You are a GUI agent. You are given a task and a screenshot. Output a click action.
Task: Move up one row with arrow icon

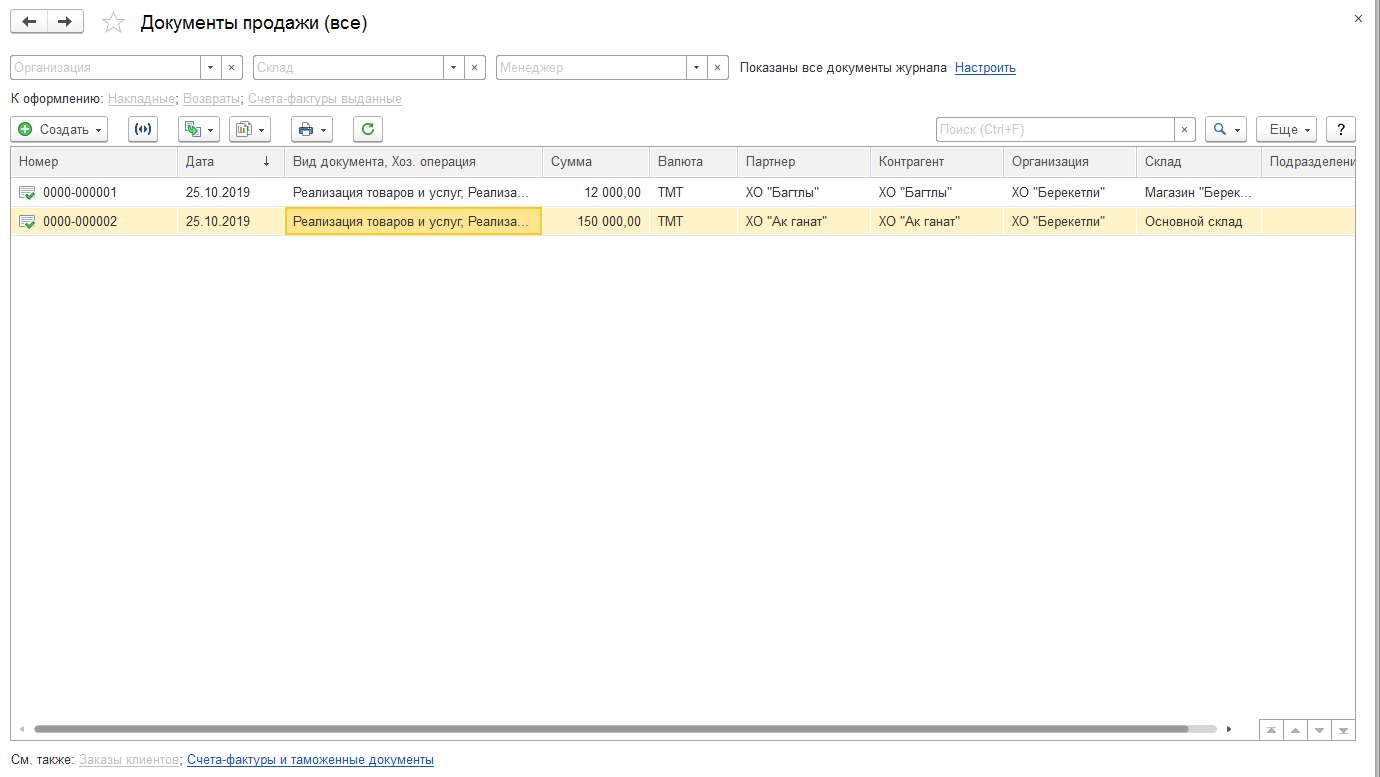pyautogui.click(x=1295, y=730)
